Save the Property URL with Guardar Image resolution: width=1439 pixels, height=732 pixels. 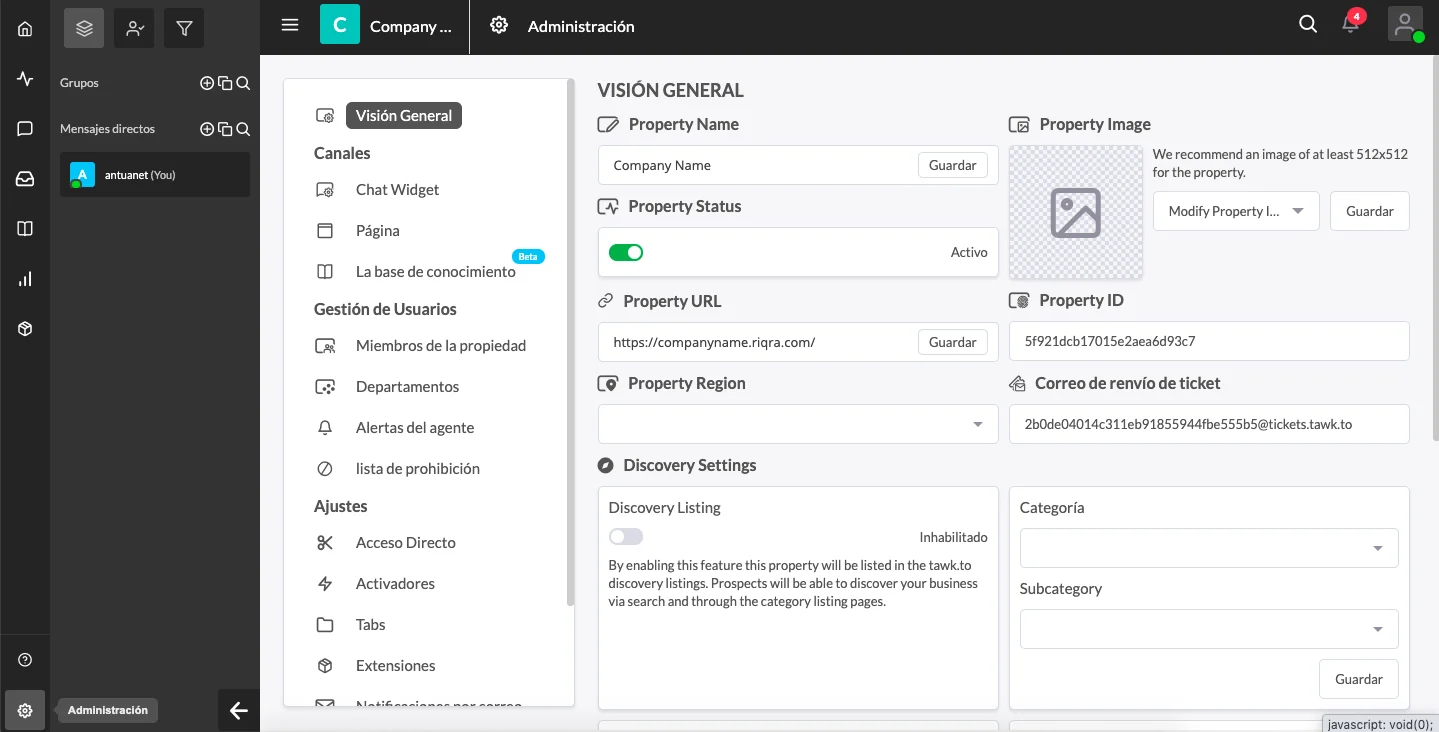[x=952, y=342]
